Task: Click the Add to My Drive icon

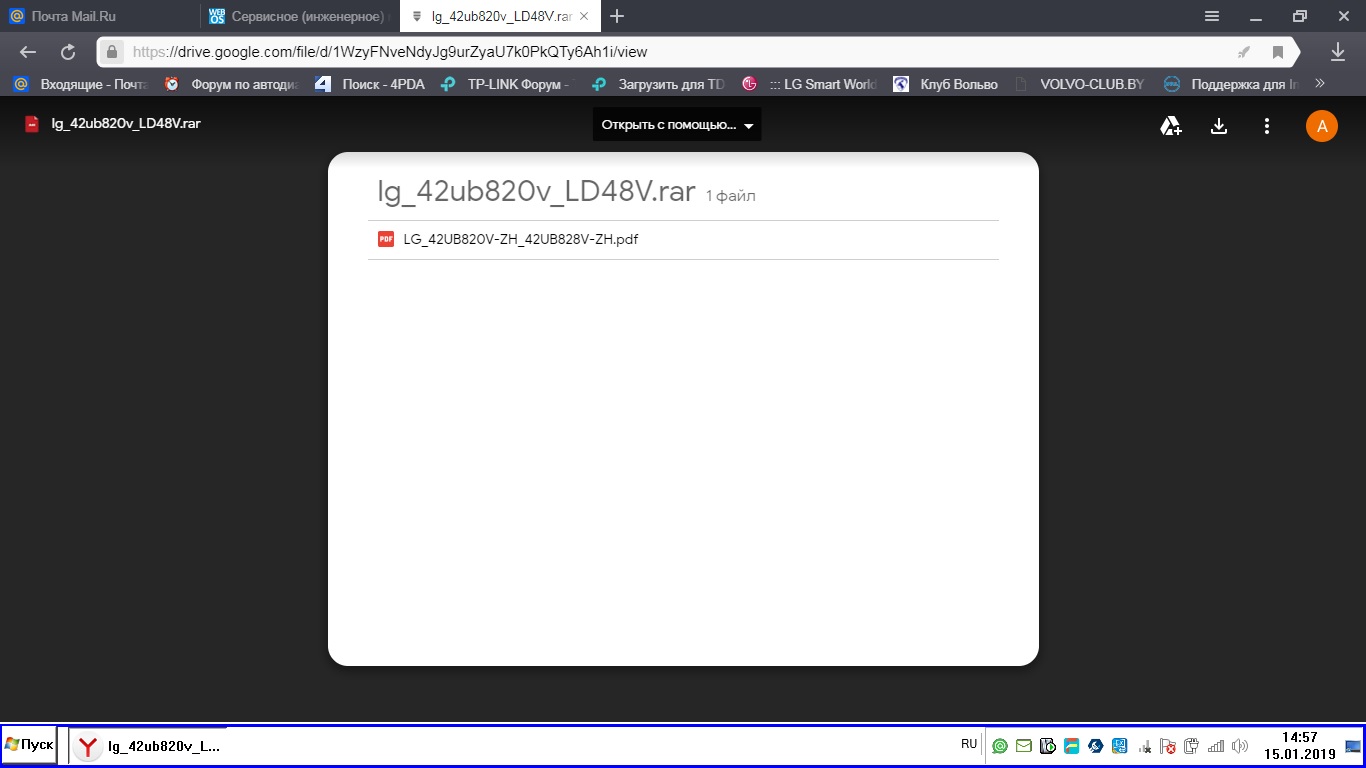Action: coord(1170,126)
